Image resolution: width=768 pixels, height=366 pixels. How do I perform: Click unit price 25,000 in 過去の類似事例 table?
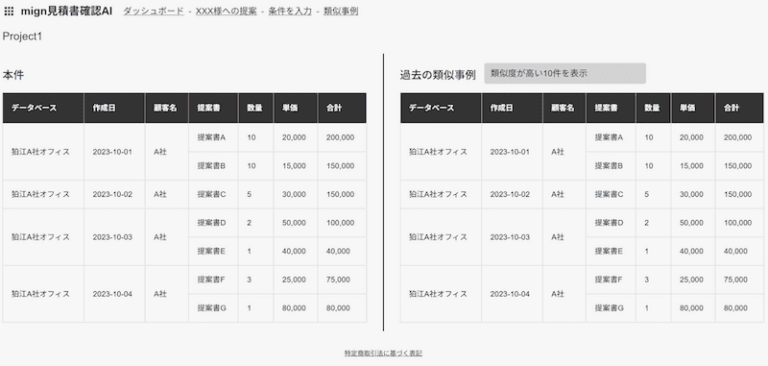tap(692, 280)
